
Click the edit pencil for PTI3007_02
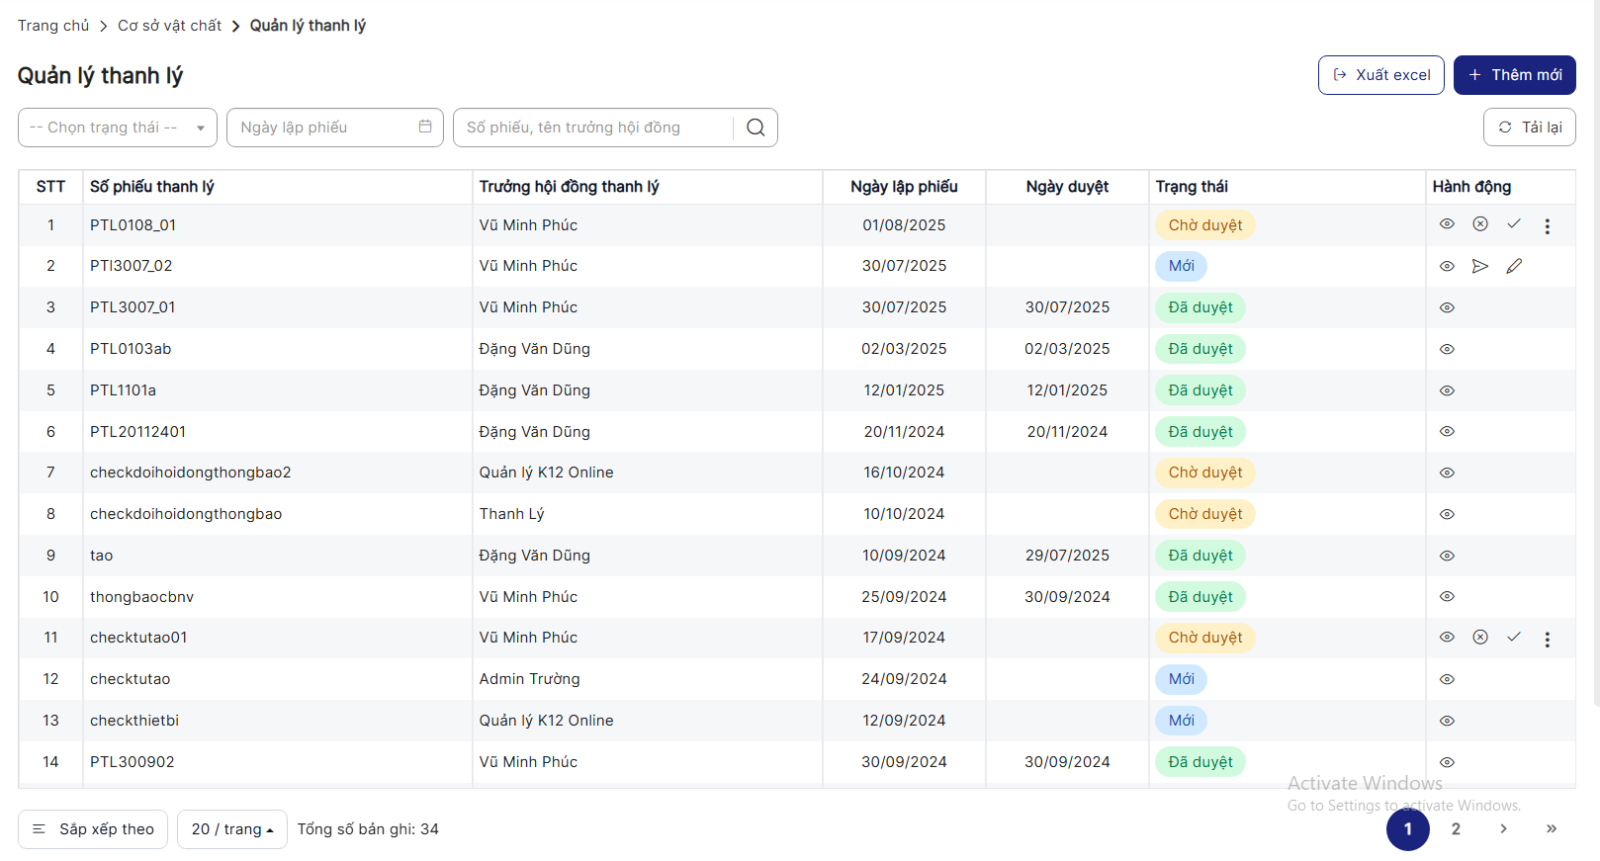point(1514,266)
